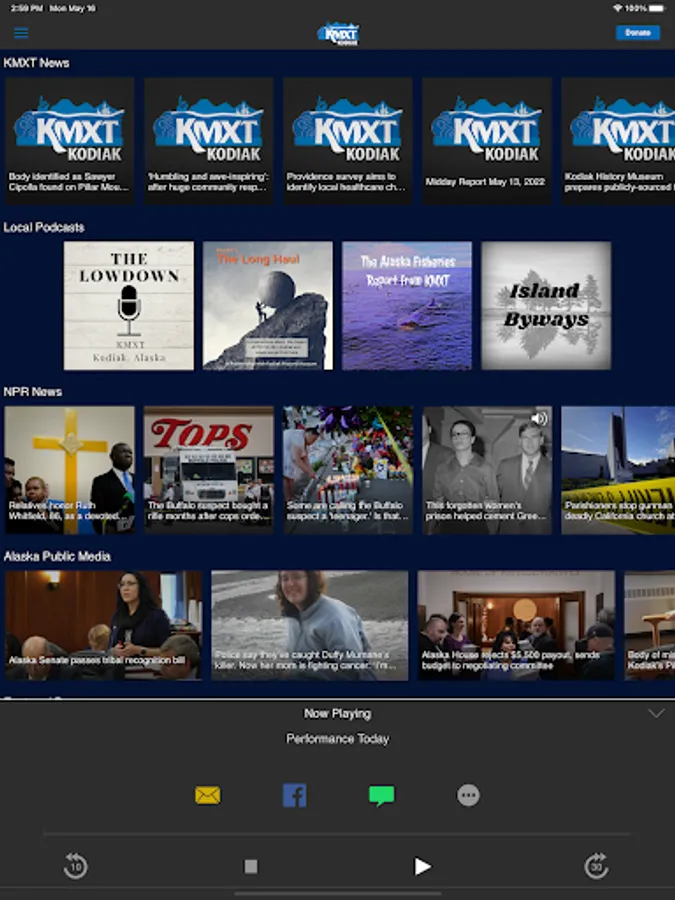This screenshot has width=675, height=900.
Task: Open Midday Report May 13, 2022
Action: [487, 141]
